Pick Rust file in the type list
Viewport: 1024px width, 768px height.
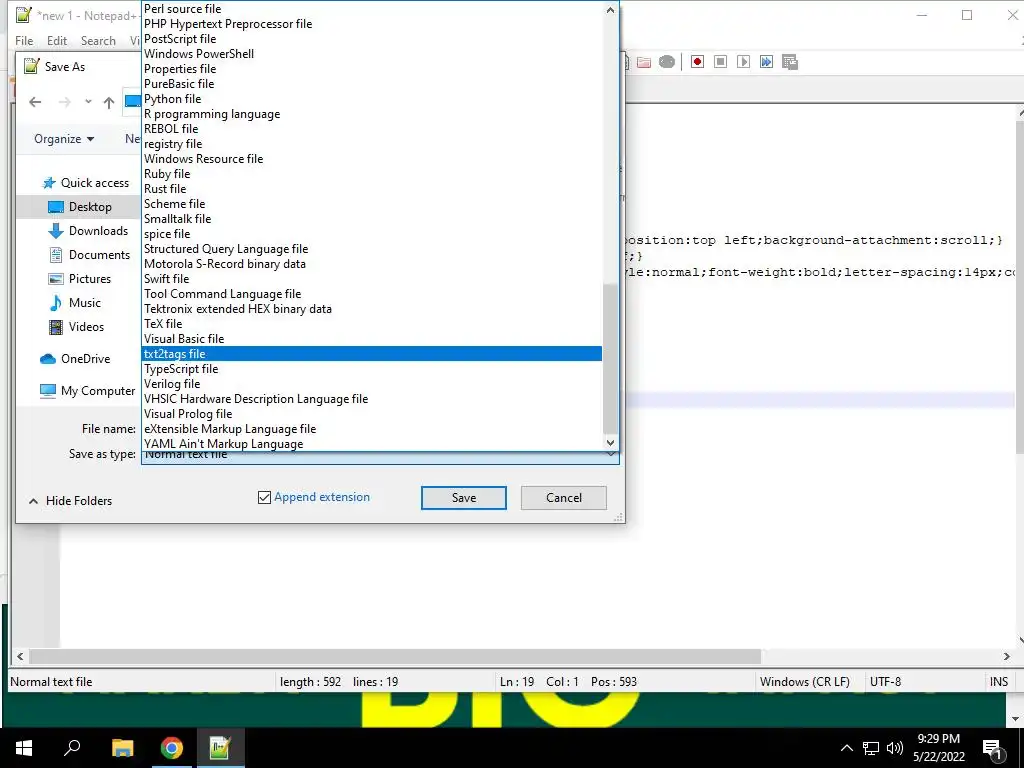(372, 189)
